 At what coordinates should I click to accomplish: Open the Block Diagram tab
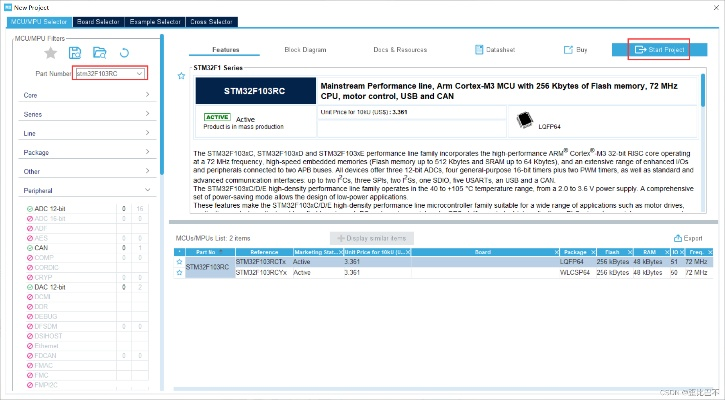click(x=305, y=49)
